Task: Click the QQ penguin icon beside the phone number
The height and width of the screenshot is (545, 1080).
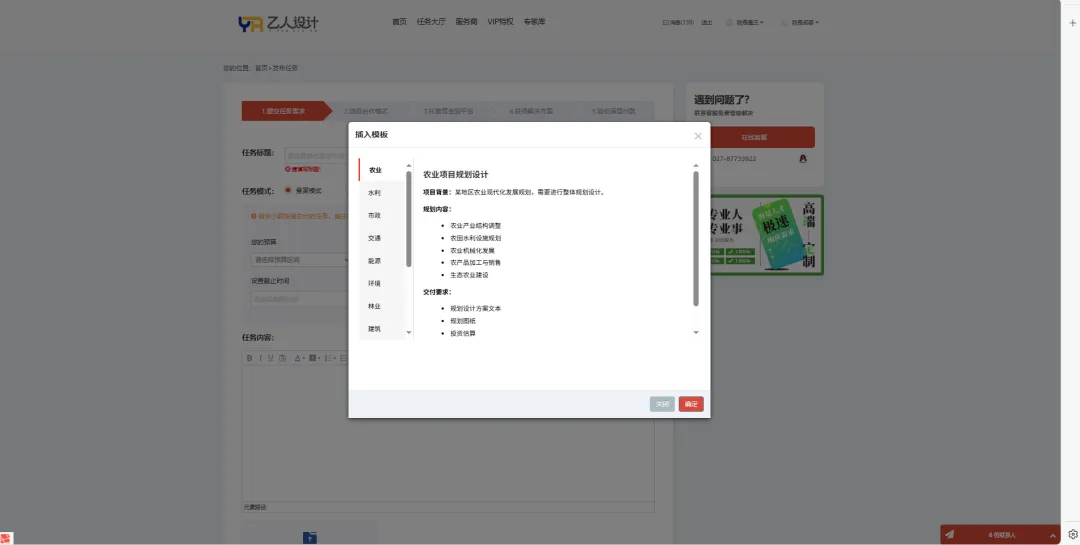Action: click(x=802, y=158)
